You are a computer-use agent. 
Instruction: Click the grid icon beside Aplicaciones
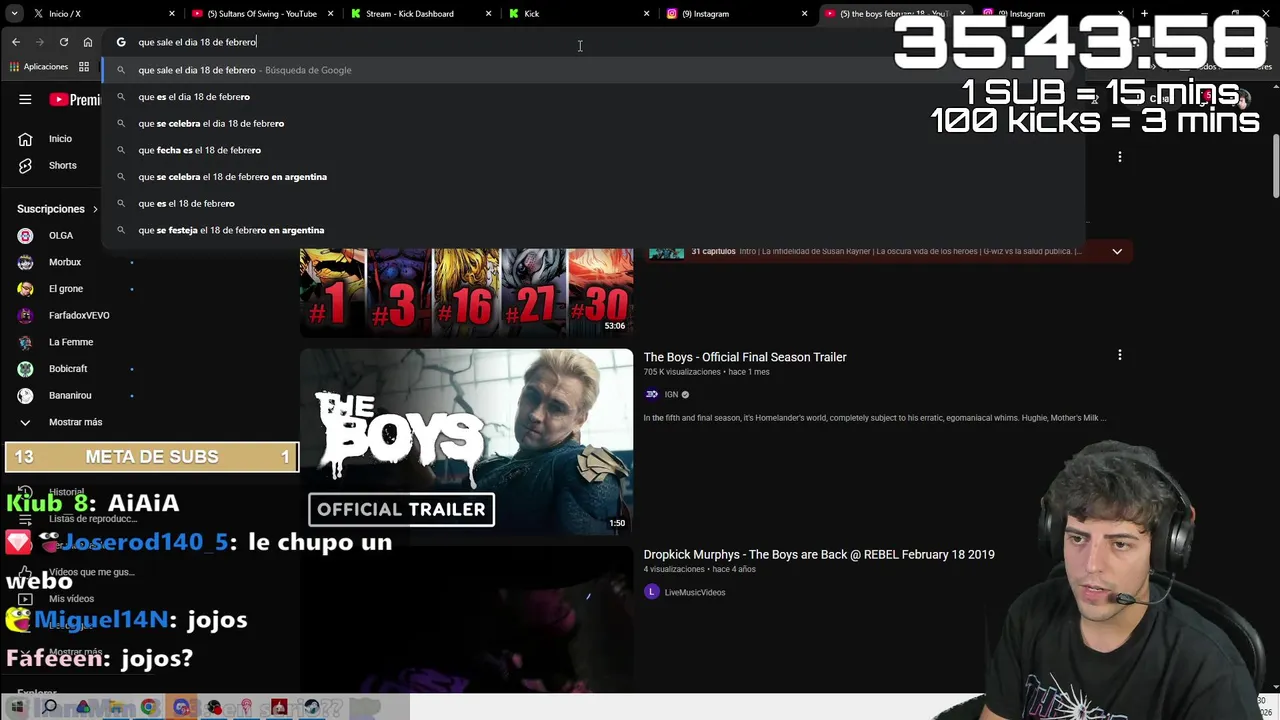click(84, 67)
